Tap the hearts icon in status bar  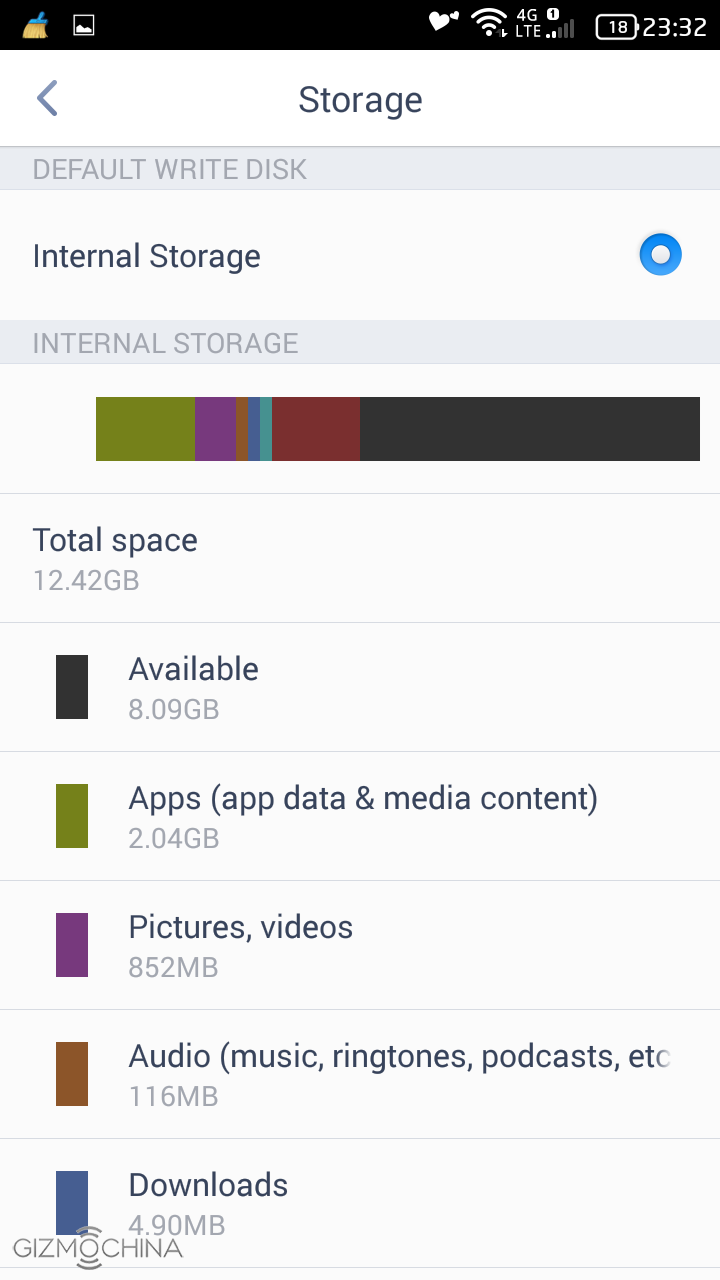coord(443,21)
